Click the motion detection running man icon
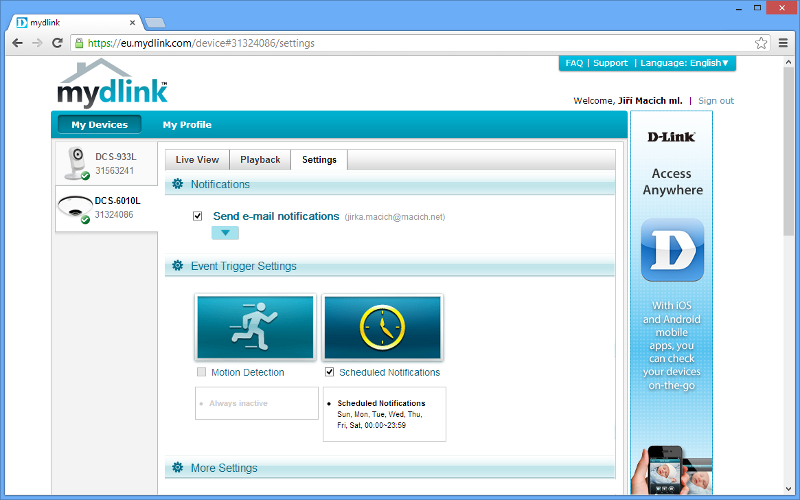Image resolution: width=800 pixels, height=500 pixels. point(256,327)
